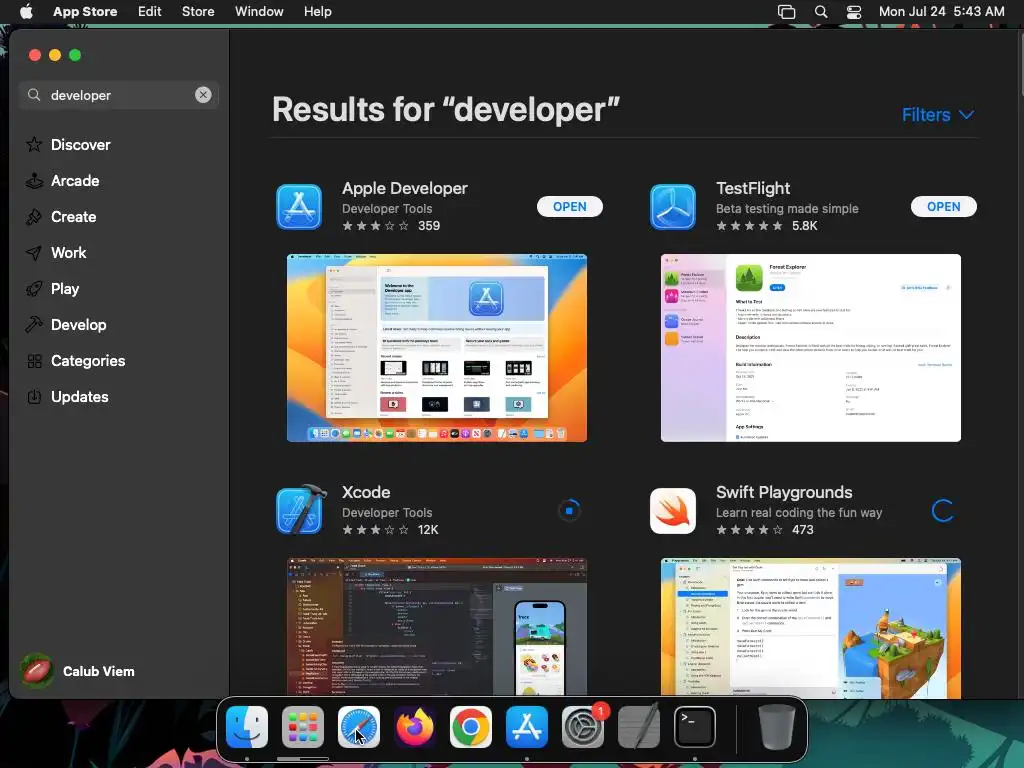Open the Calub Viem account
Image resolution: width=1024 pixels, height=768 pixels.
pos(77,671)
